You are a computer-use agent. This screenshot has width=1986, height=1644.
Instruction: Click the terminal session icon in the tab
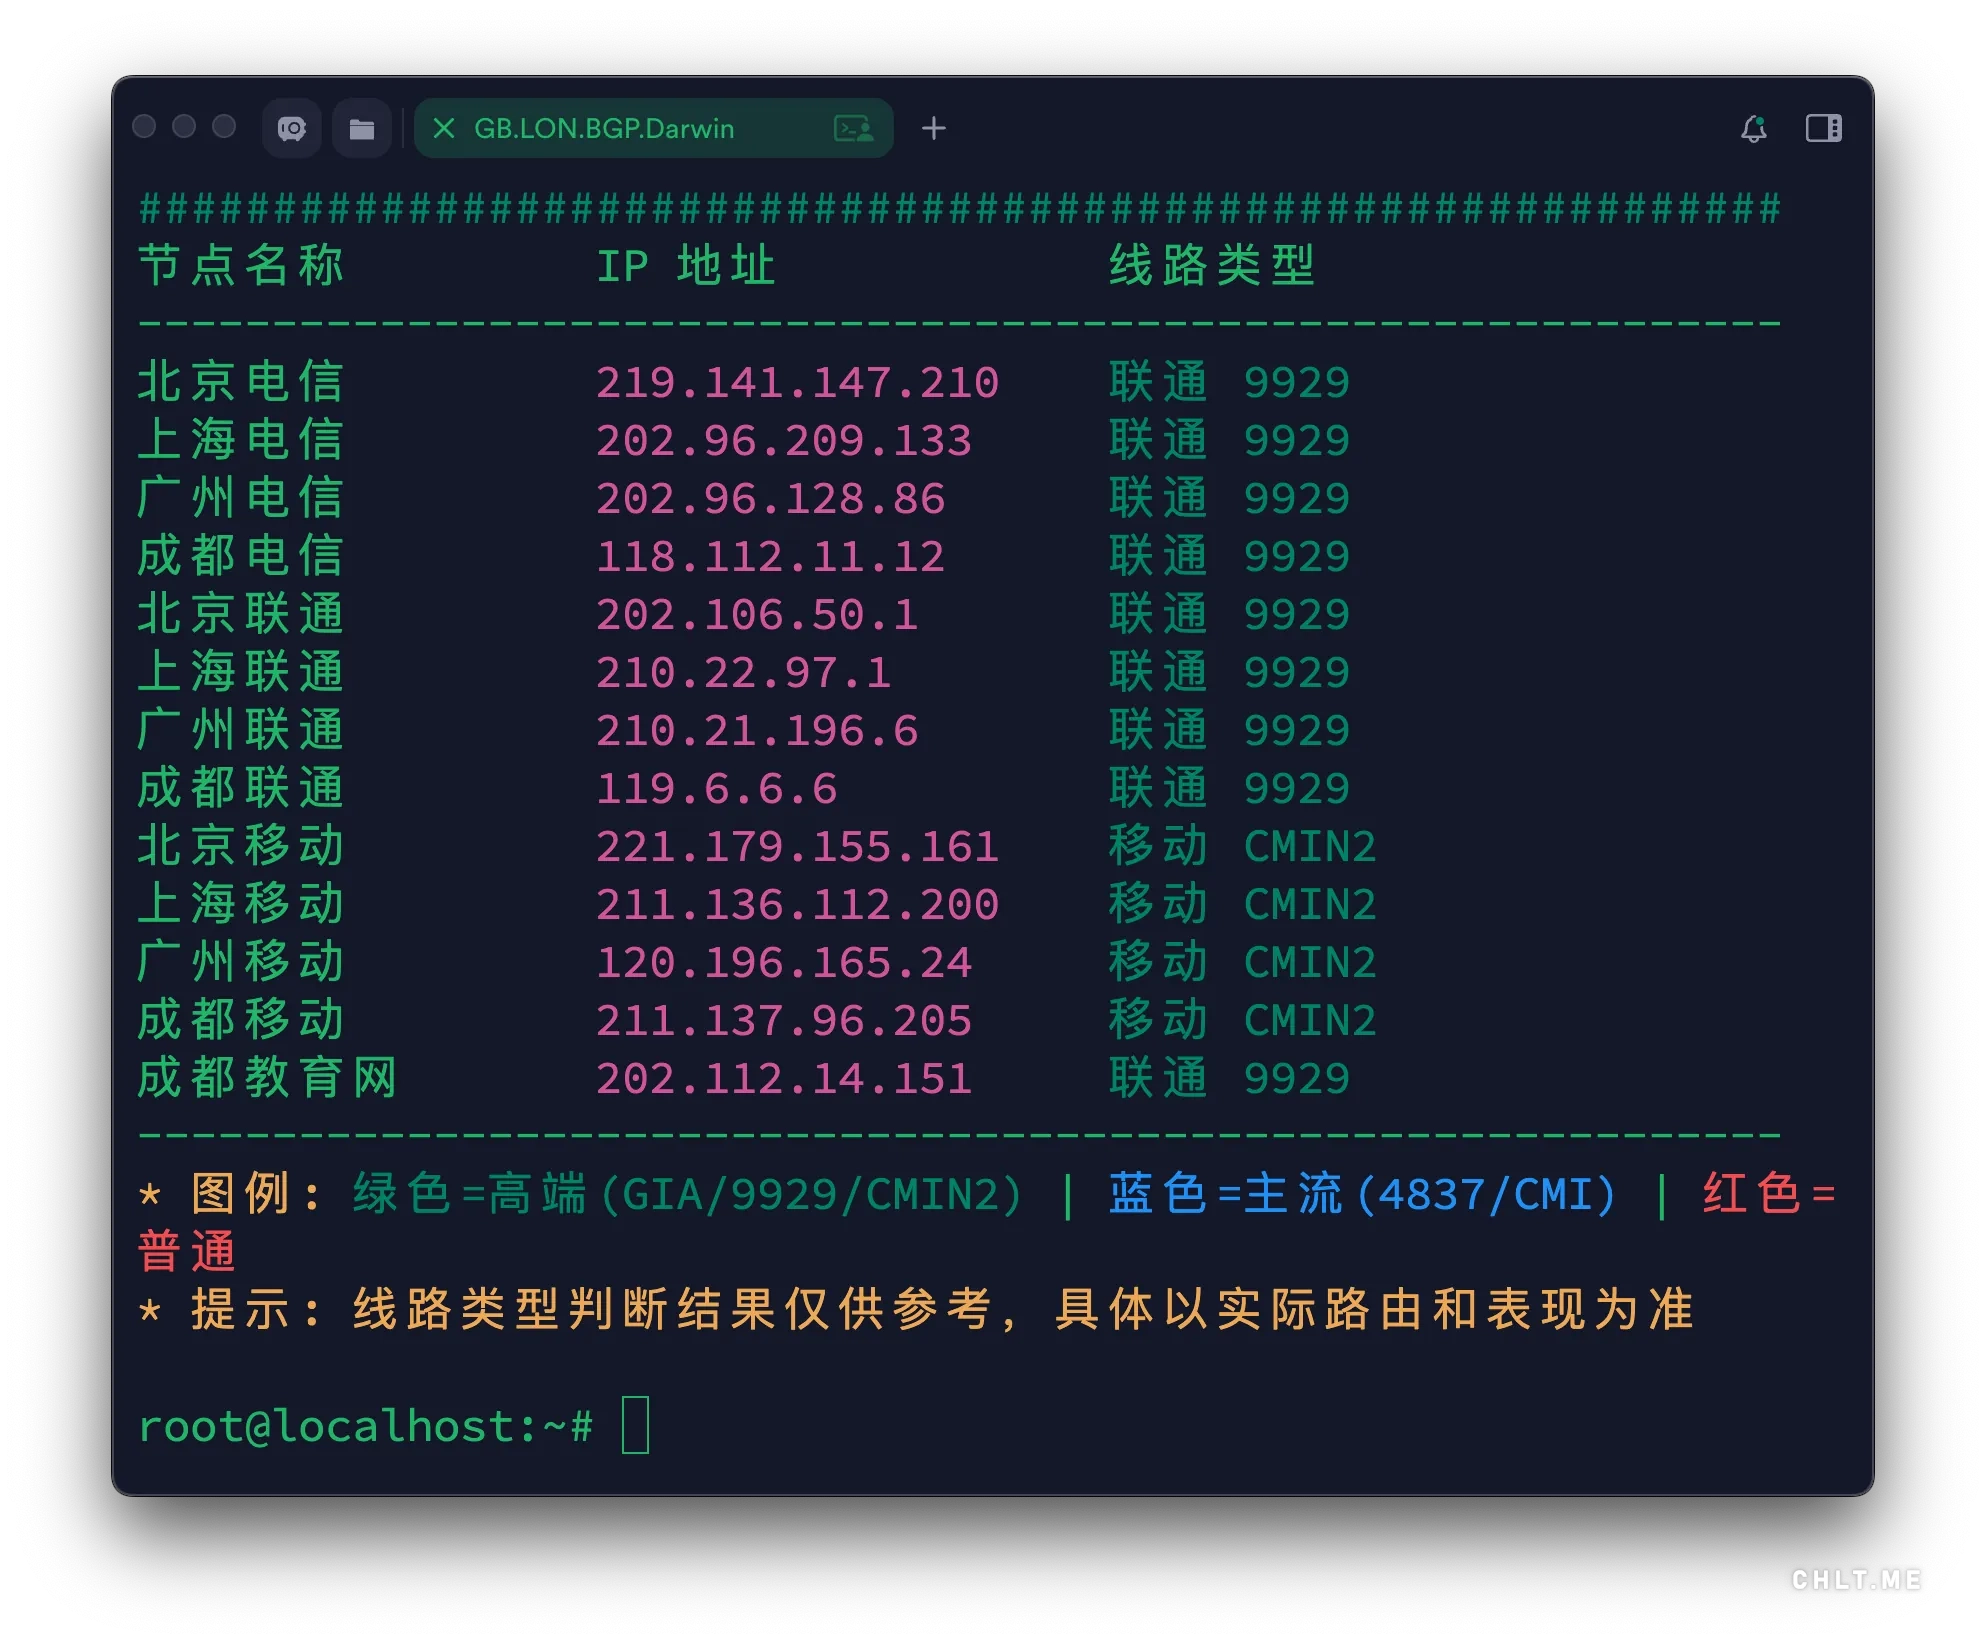854,128
